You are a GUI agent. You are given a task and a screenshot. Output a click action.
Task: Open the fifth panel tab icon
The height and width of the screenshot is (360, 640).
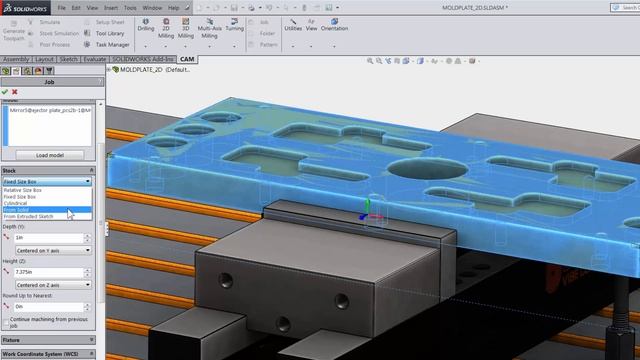click(x=49, y=71)
